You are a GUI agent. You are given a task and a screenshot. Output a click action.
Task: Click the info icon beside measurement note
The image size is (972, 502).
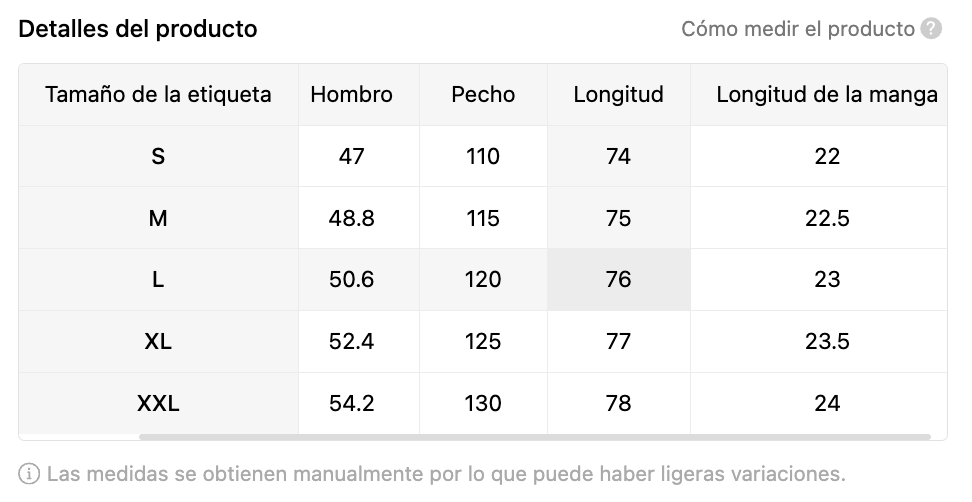(x=30, y=473)
